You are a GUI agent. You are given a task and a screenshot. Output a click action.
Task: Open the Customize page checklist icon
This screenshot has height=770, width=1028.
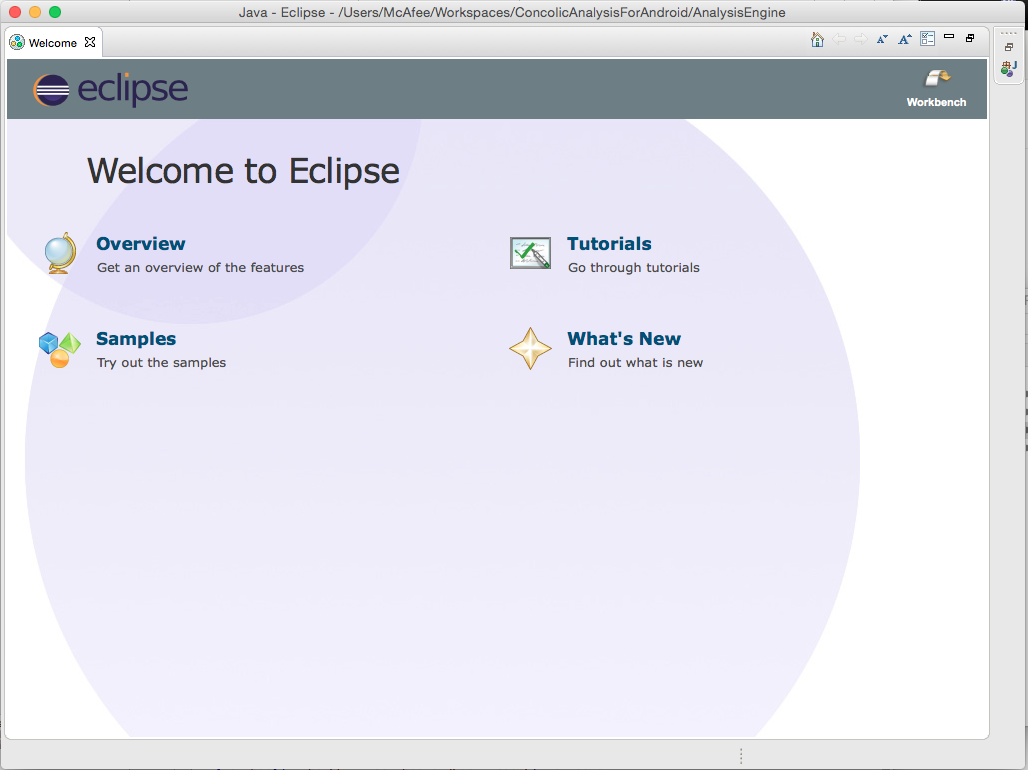click(927, 39)
